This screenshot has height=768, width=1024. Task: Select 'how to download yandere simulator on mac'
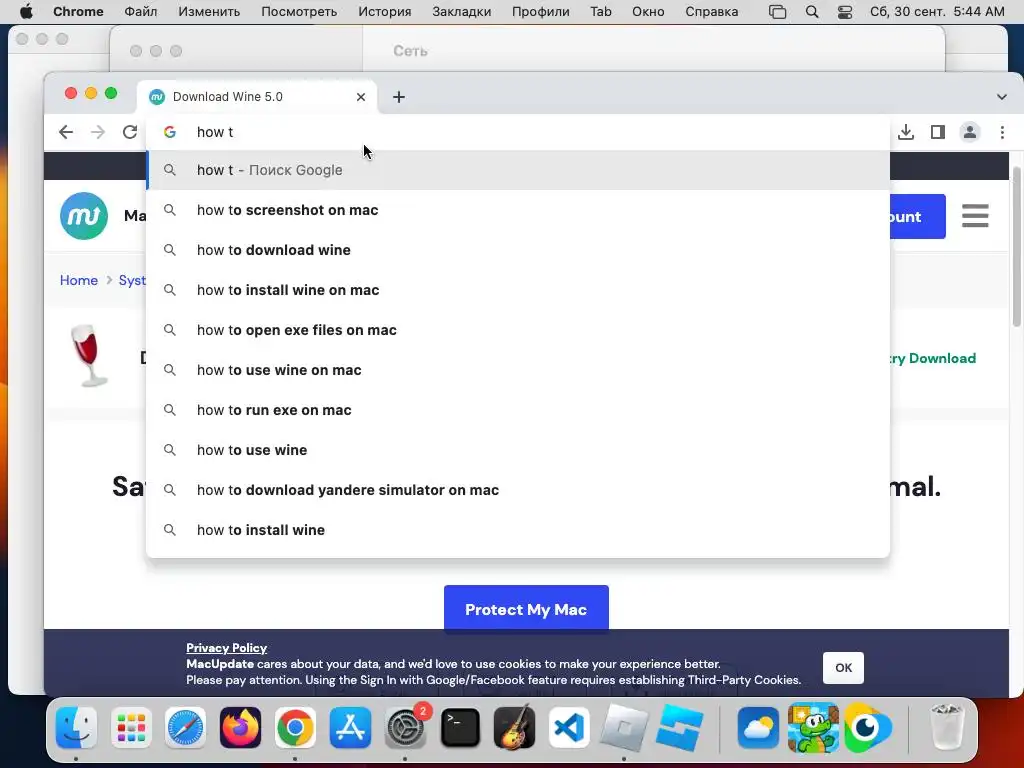coord(518,490)
